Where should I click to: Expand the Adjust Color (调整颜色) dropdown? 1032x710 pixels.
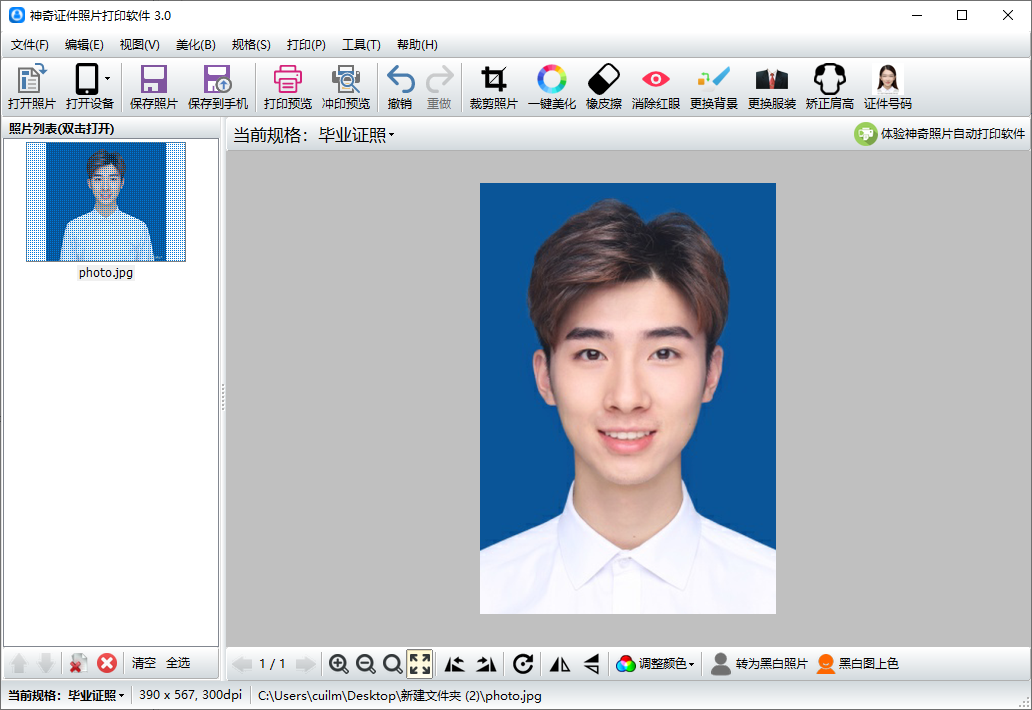pyautogui.click(x=656, y=664)
